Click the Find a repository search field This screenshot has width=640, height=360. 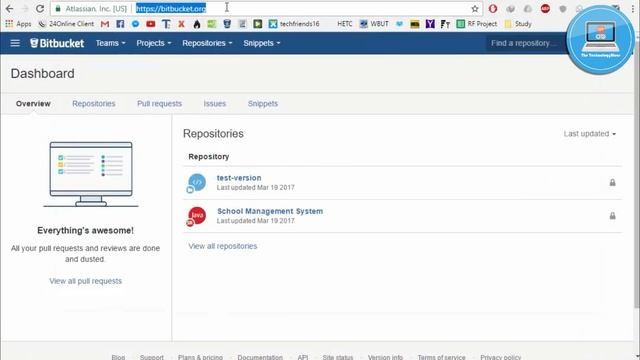(527, 43)
